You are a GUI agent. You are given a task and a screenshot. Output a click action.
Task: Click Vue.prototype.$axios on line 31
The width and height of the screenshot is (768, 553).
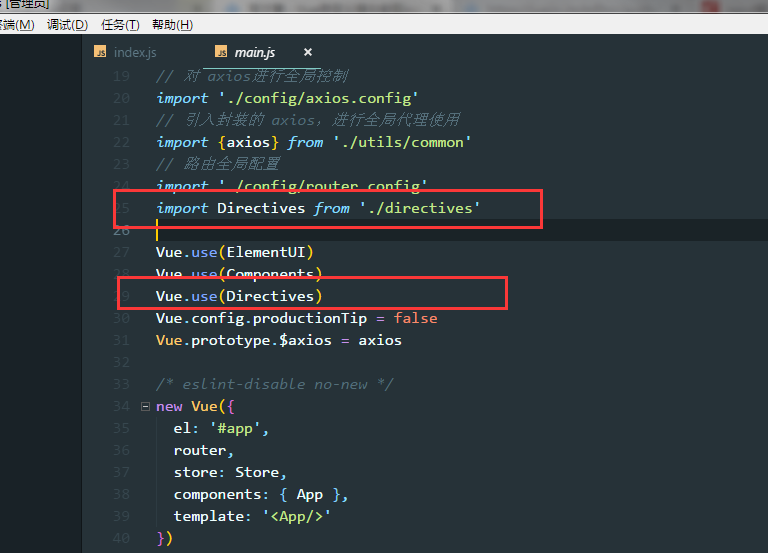(x=243, y=340)
